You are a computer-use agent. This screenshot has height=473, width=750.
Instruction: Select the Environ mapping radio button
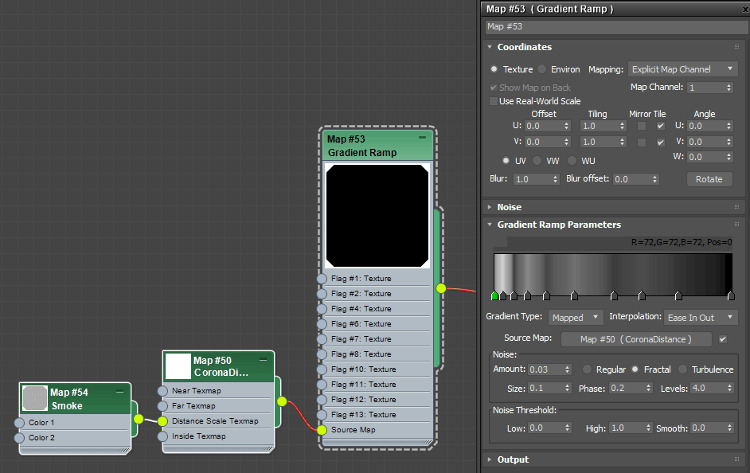[x=543, y=69]
